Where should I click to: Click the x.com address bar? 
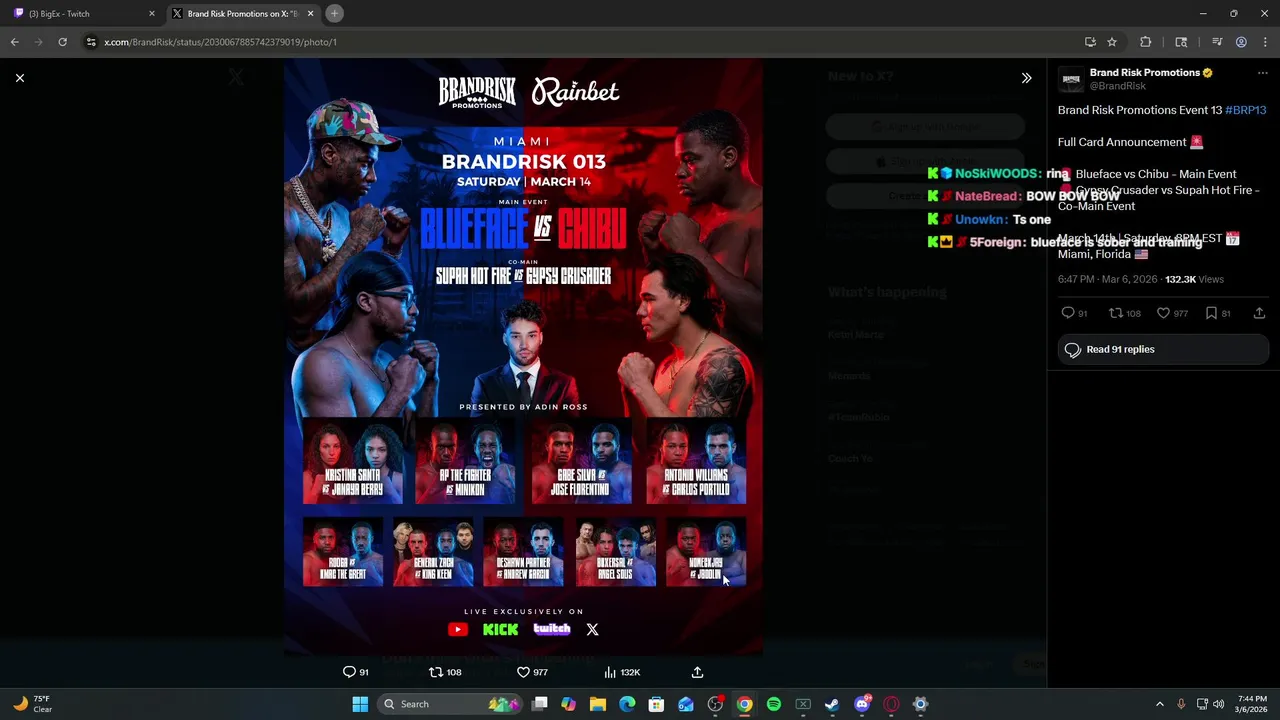click(x=580, y=42)
